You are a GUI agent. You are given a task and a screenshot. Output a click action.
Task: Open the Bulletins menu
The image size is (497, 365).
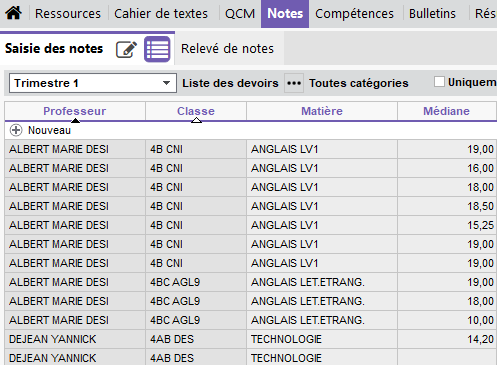click(x=432, y=14)
